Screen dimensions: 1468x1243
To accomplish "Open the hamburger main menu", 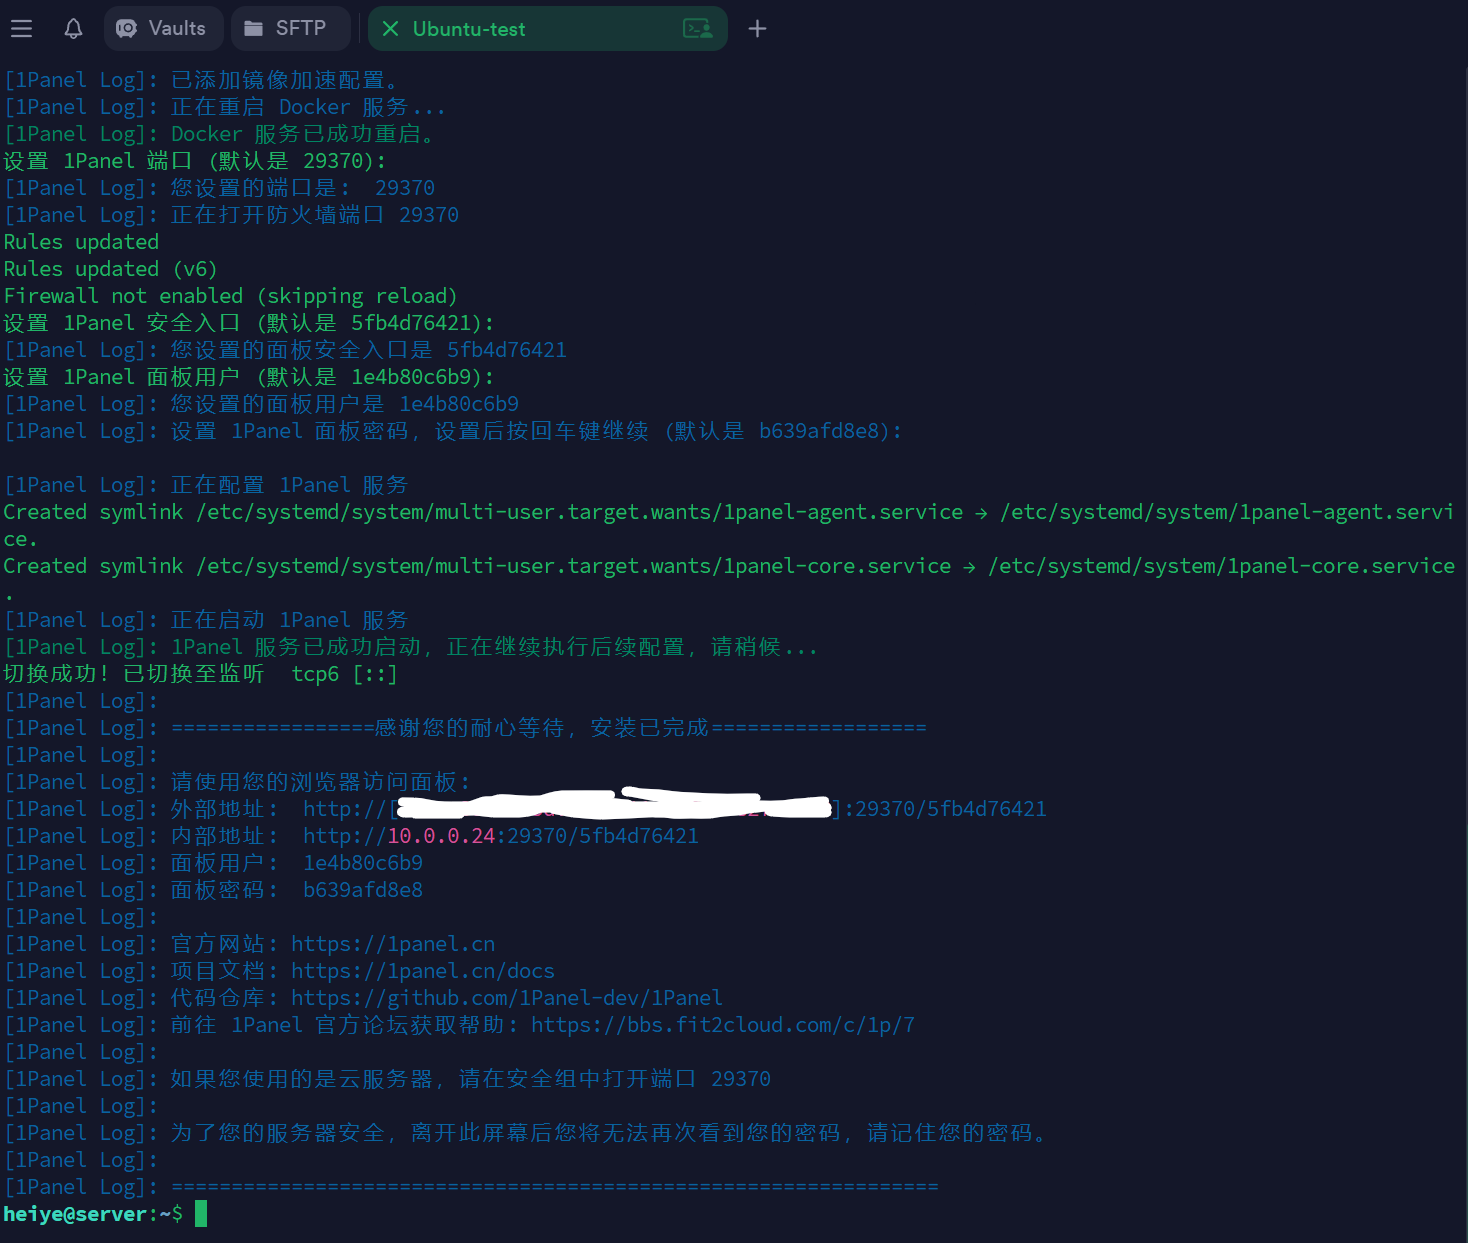I will pos(21,29).
